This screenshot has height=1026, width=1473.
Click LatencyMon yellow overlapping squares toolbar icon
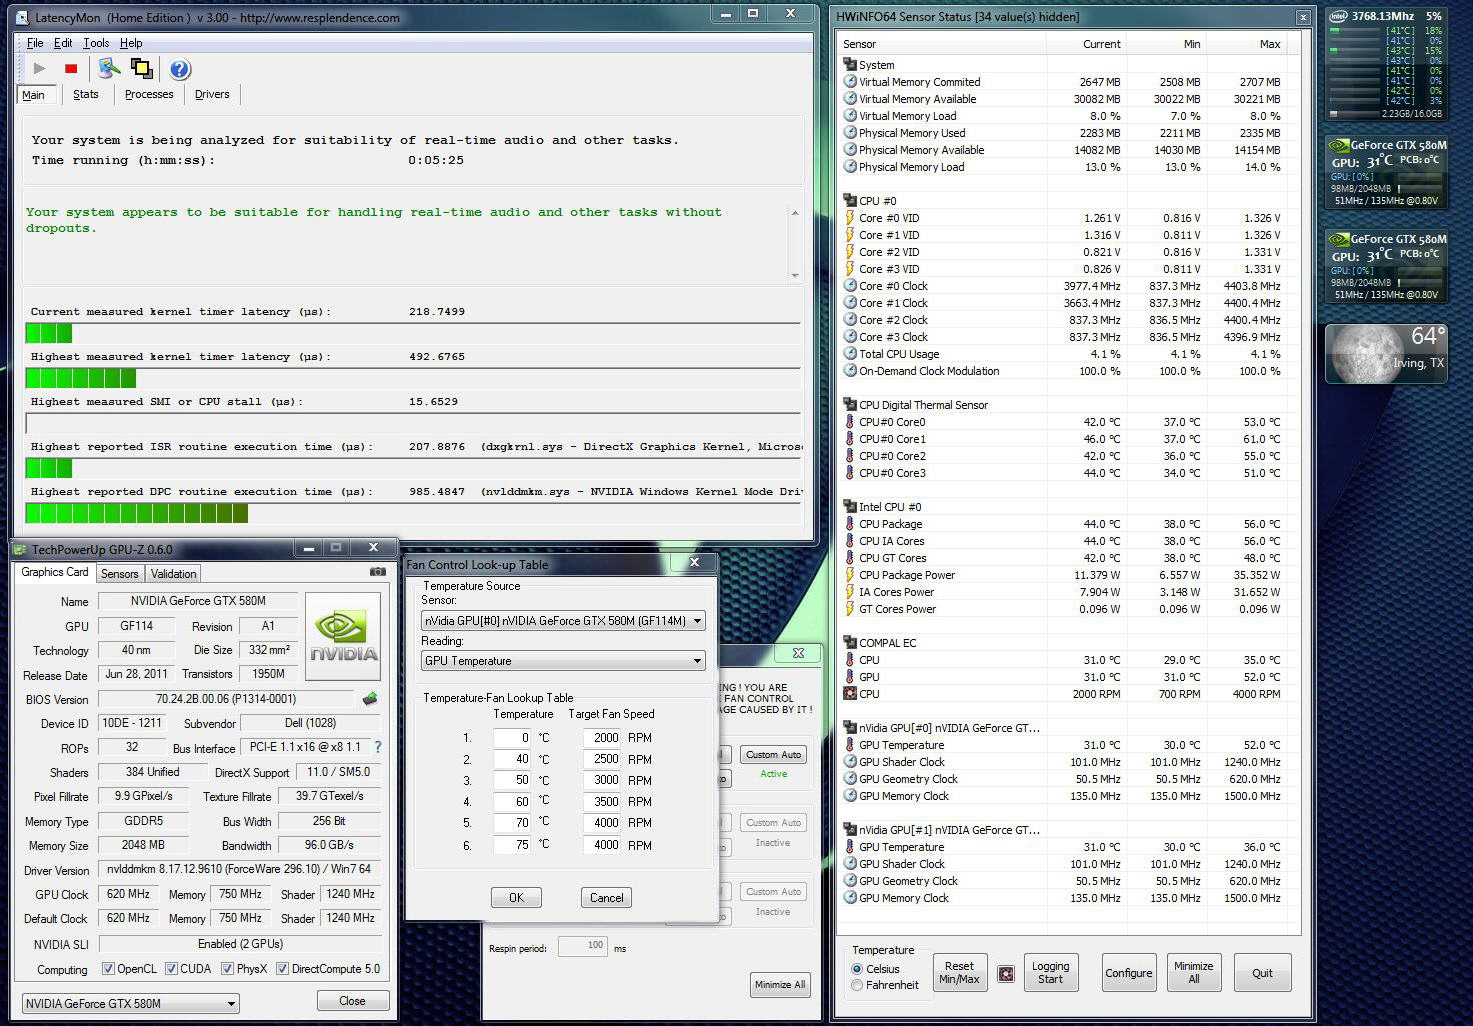click(x=142, y=69)
